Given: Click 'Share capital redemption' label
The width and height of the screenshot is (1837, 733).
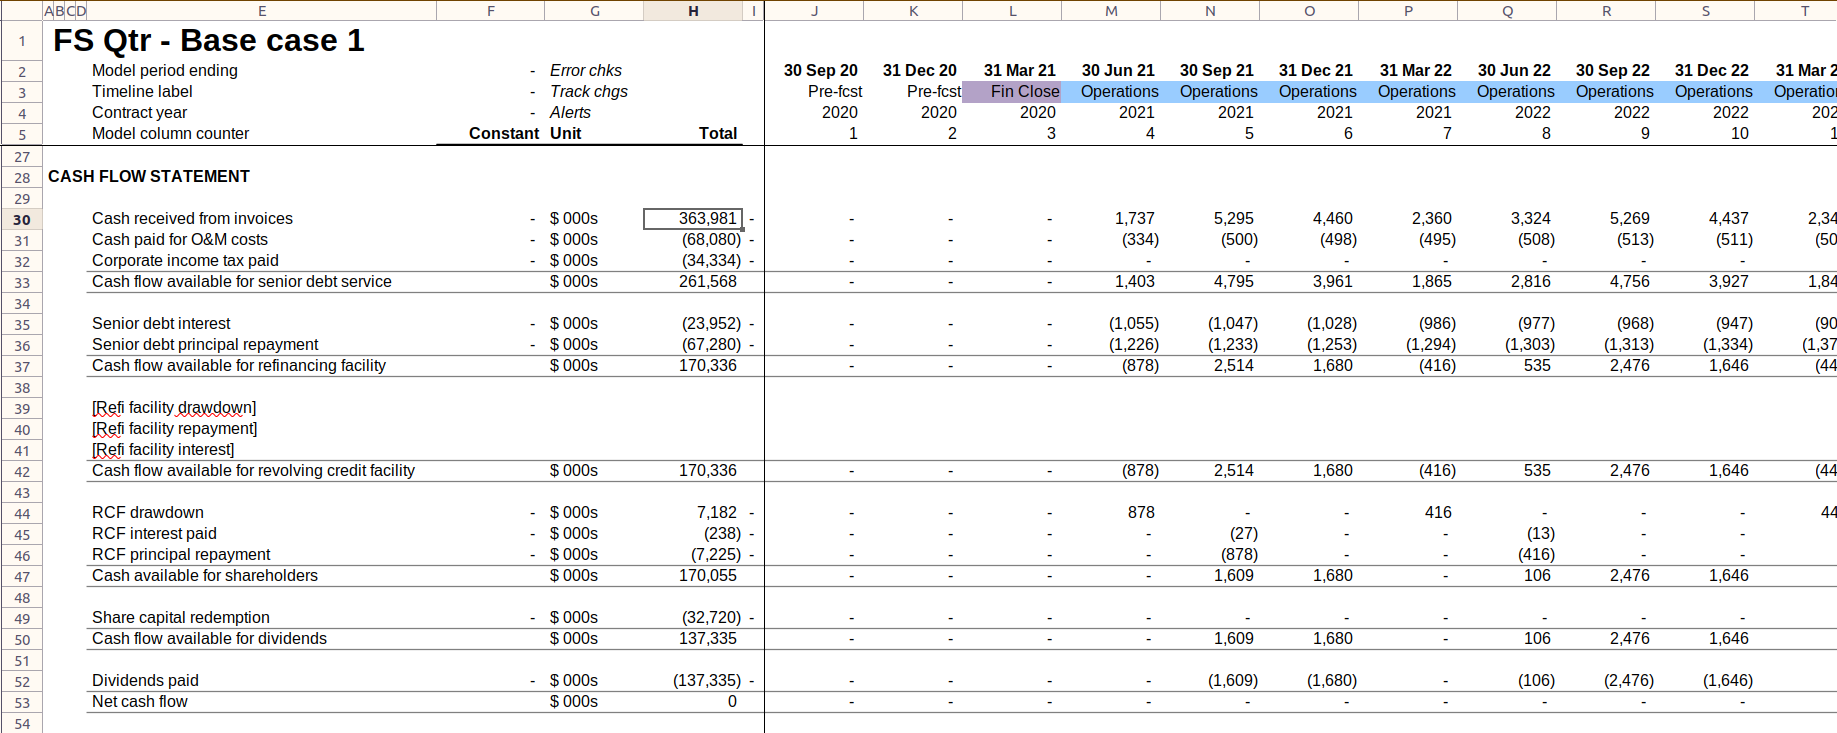Looking at the screenshot, I should [x=181, y=618].
